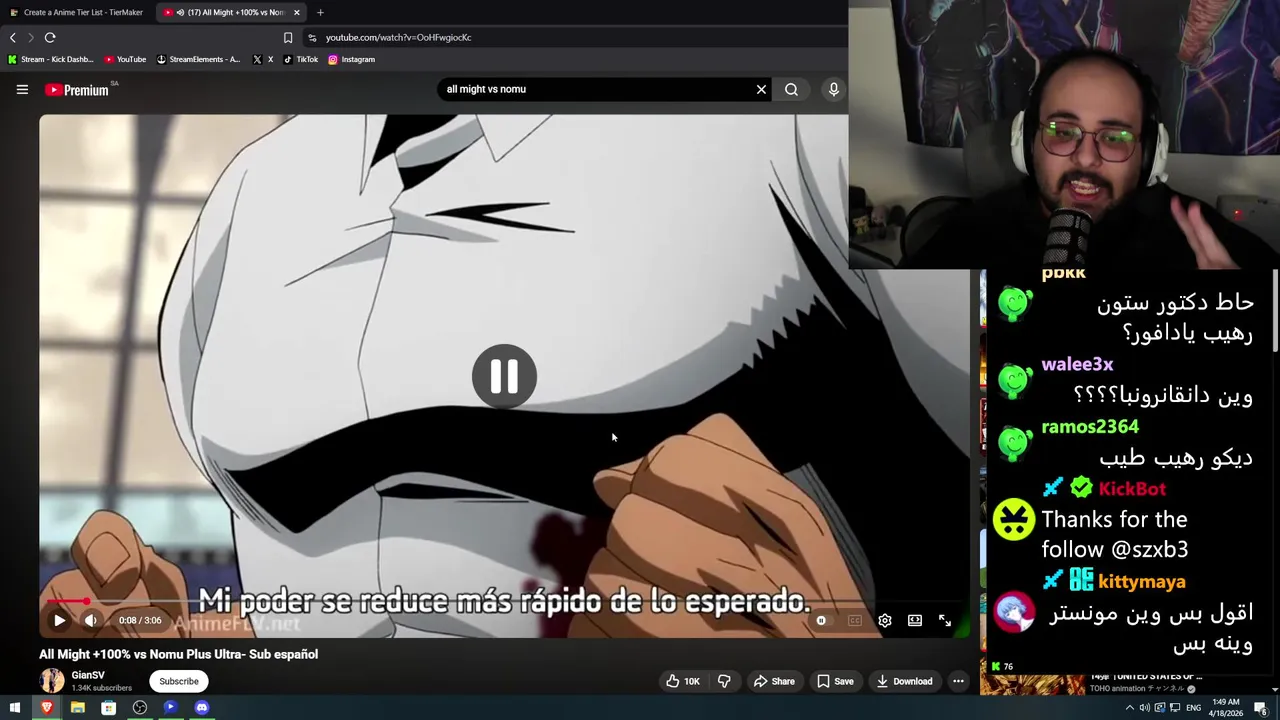The height and width of the screenshot is (720, 1280).
Task: Open the Stream - Kick Dashboard bookmark
Action: 50,59
